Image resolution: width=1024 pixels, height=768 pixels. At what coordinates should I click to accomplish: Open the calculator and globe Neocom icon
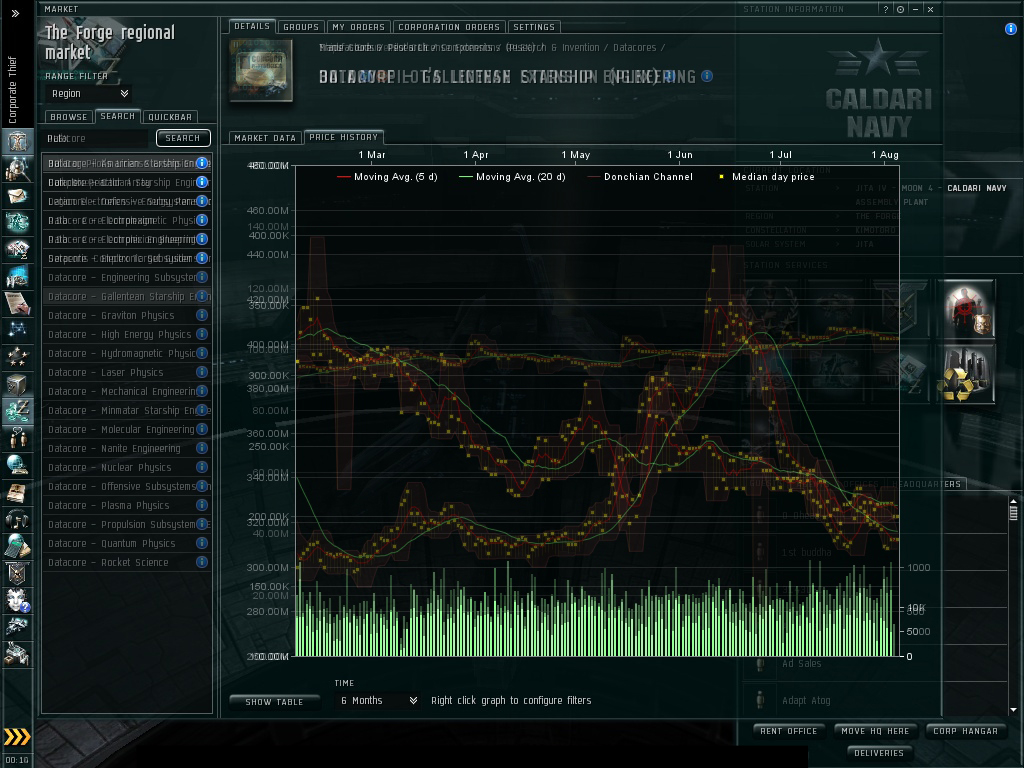click(17, 546)
